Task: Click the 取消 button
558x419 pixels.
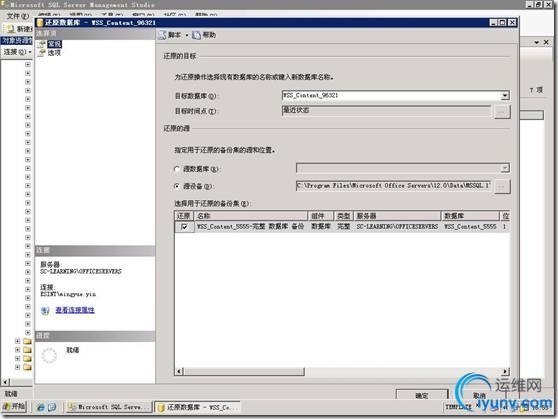Action: pyautogui.click(x=479, y=395)
